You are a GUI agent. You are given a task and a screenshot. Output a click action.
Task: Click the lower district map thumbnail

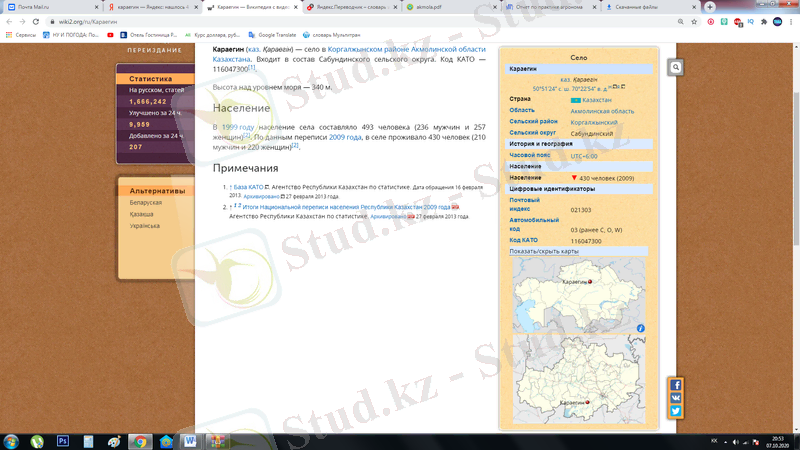click(x=579, y=381)
